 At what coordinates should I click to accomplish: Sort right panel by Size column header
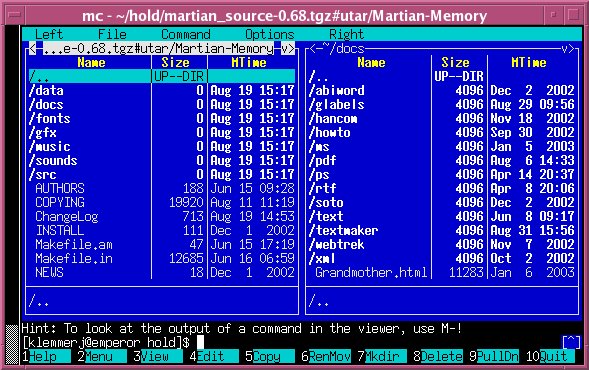tap(455, 62)
